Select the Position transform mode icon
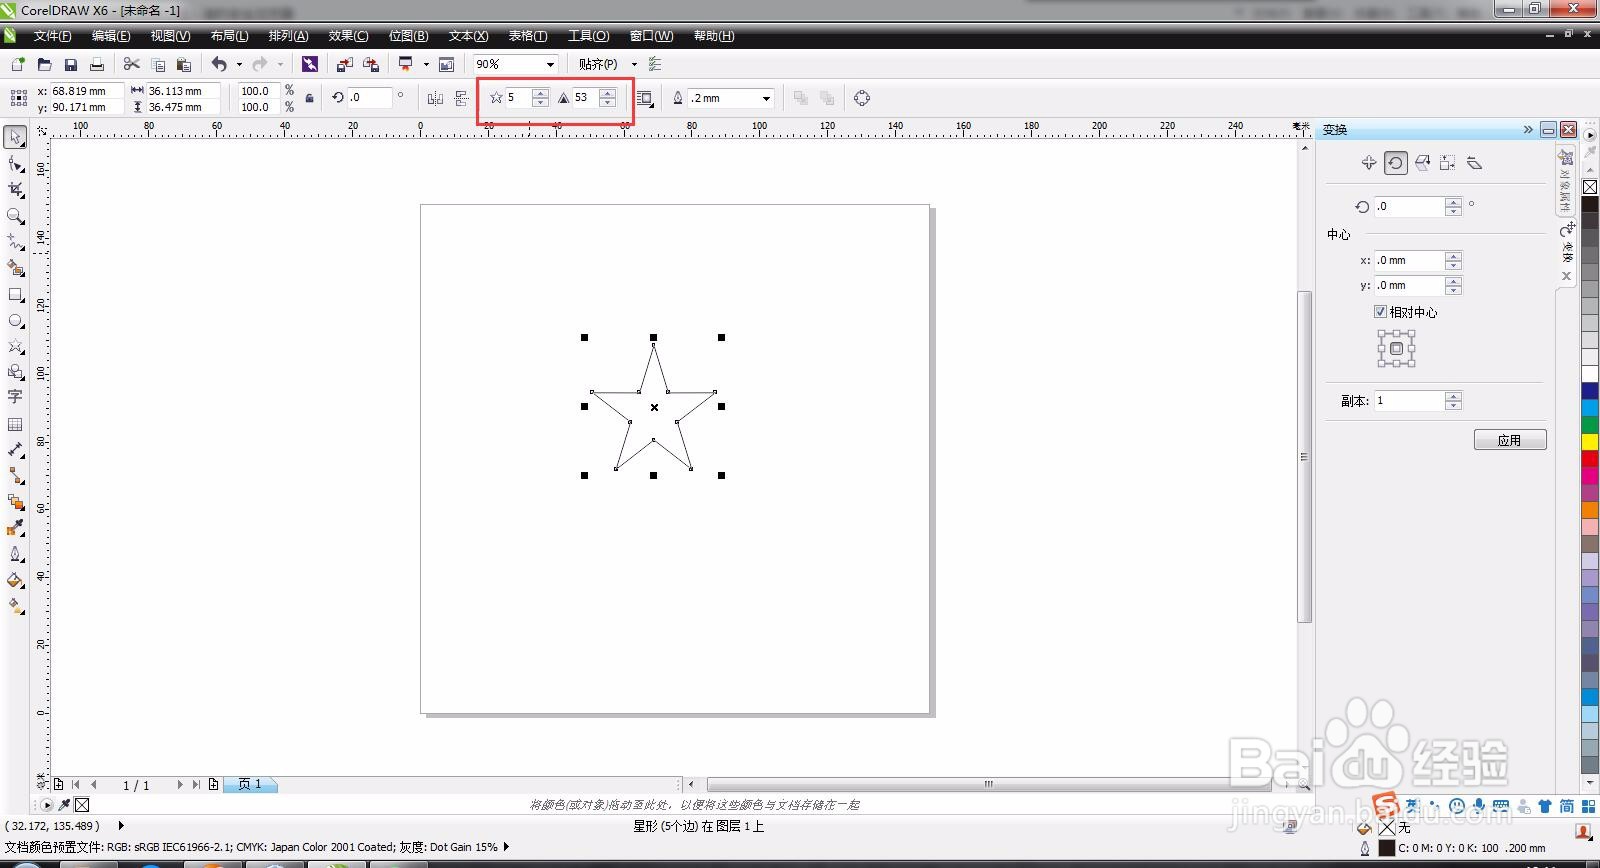Image resolution: width=1600 pixels, height=868 pixels. (1369, 163)
